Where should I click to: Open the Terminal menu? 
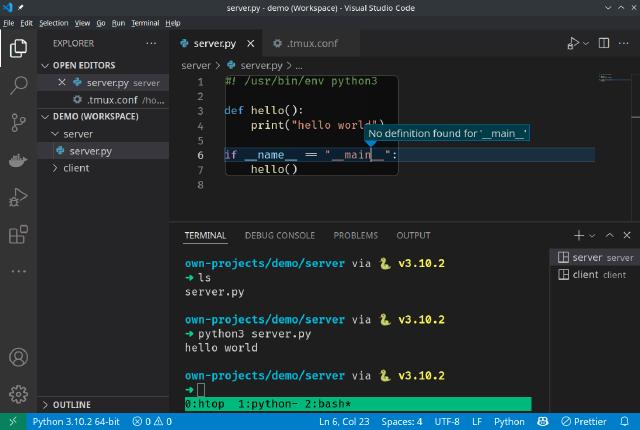pos(145,23)
